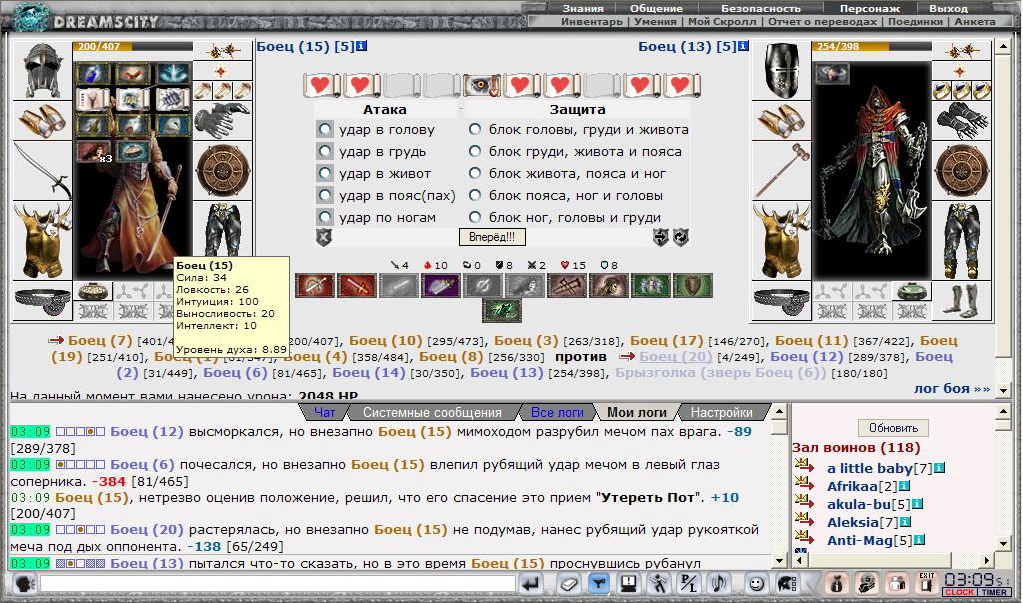
Task: Use the blue potion inventory item
Action: (x=93, y=74)
